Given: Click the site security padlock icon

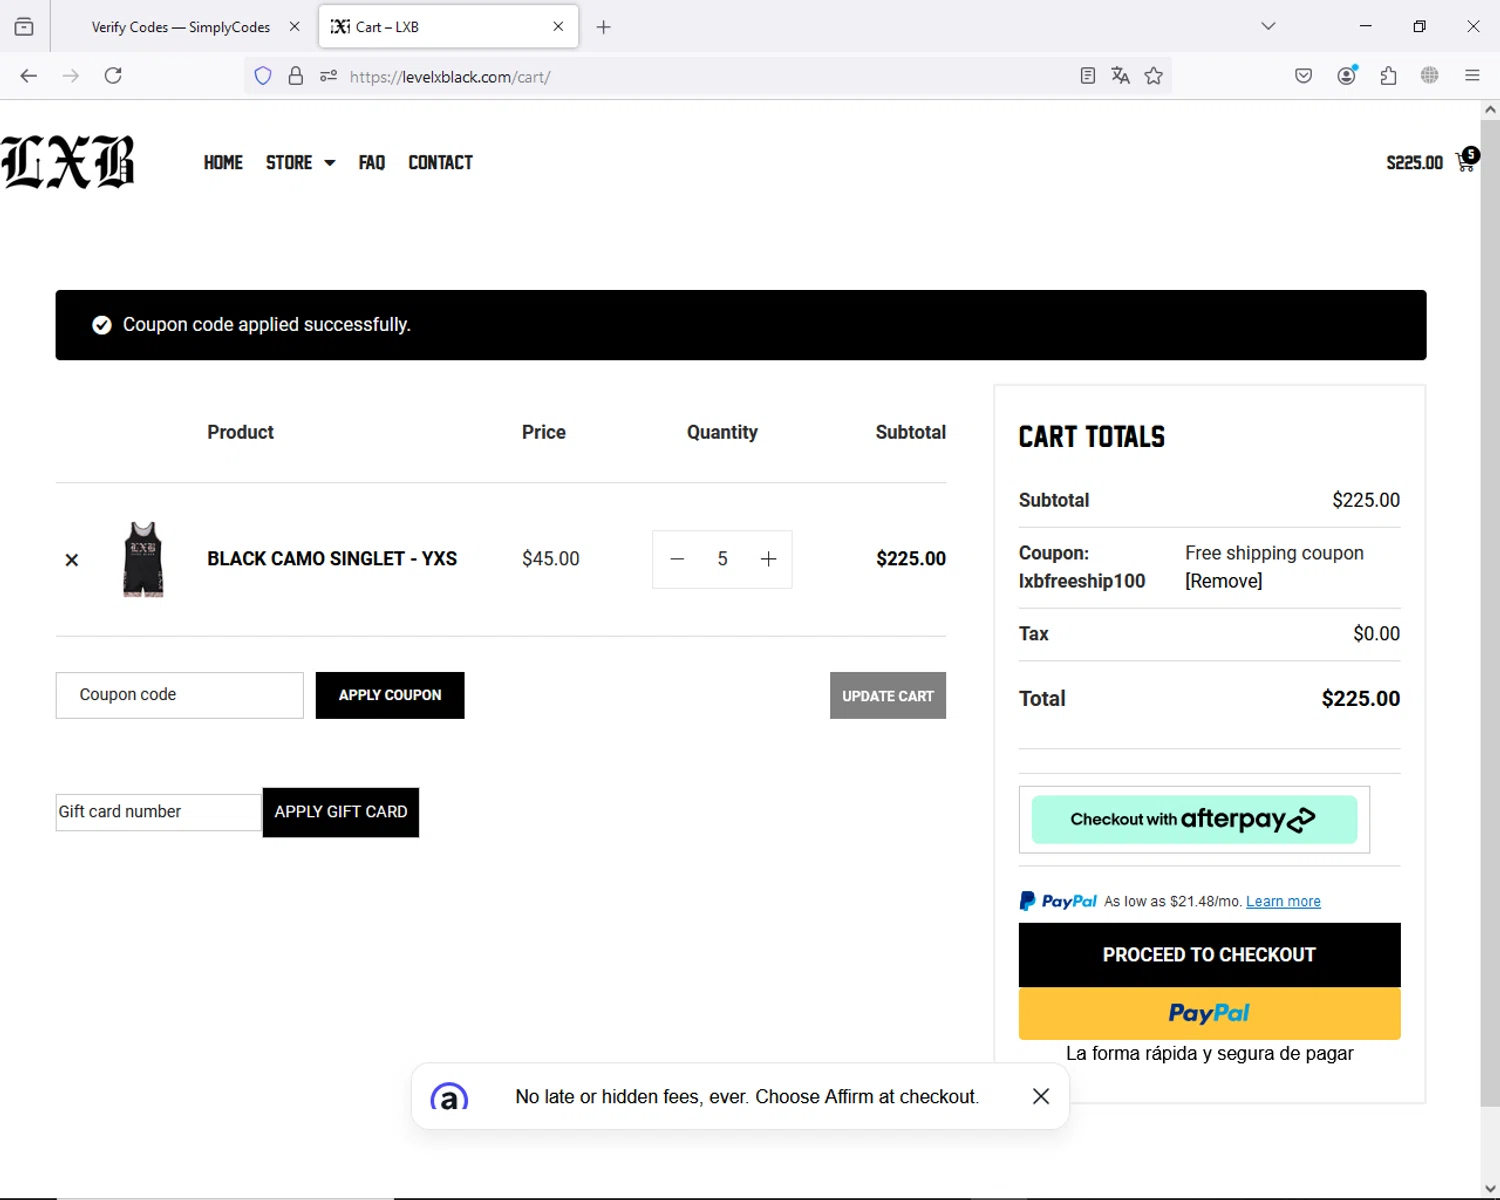Looking at the screenshot, I should [296, 76].
